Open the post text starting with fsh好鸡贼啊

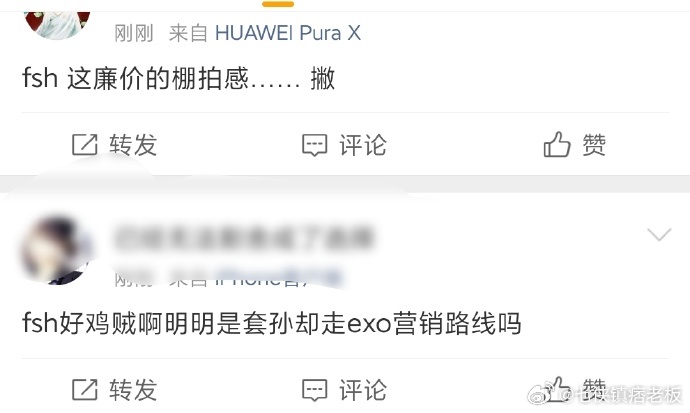pyautogui.click(x=272, y=323)
